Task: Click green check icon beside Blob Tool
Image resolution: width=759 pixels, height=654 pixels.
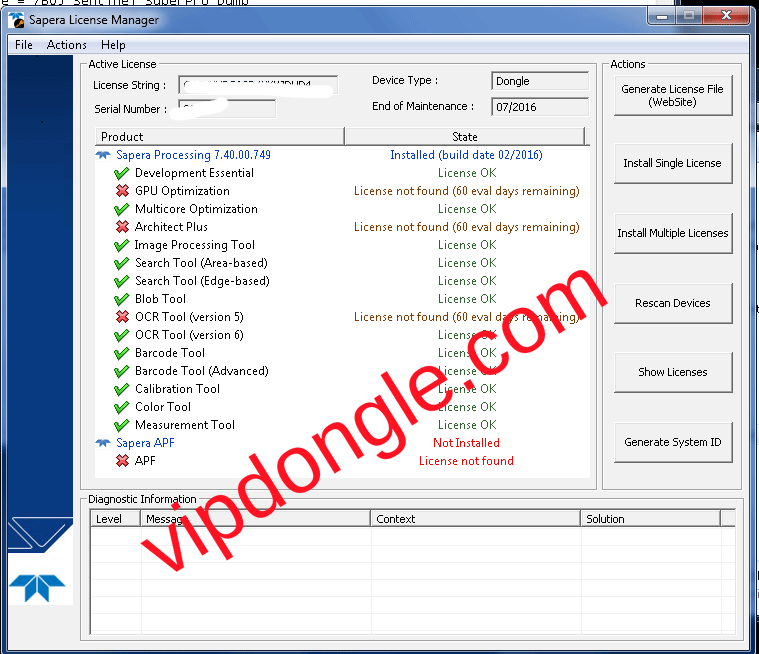Action: click(x=121, y=299)
